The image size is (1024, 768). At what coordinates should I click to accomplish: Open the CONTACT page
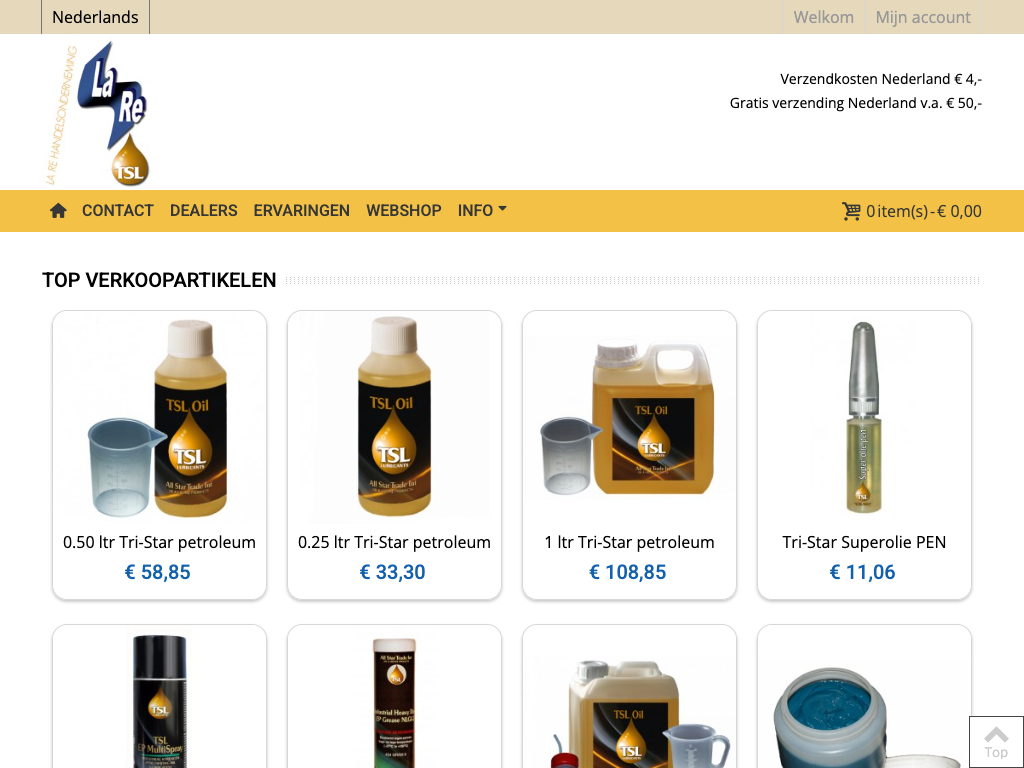pos(118,210)
